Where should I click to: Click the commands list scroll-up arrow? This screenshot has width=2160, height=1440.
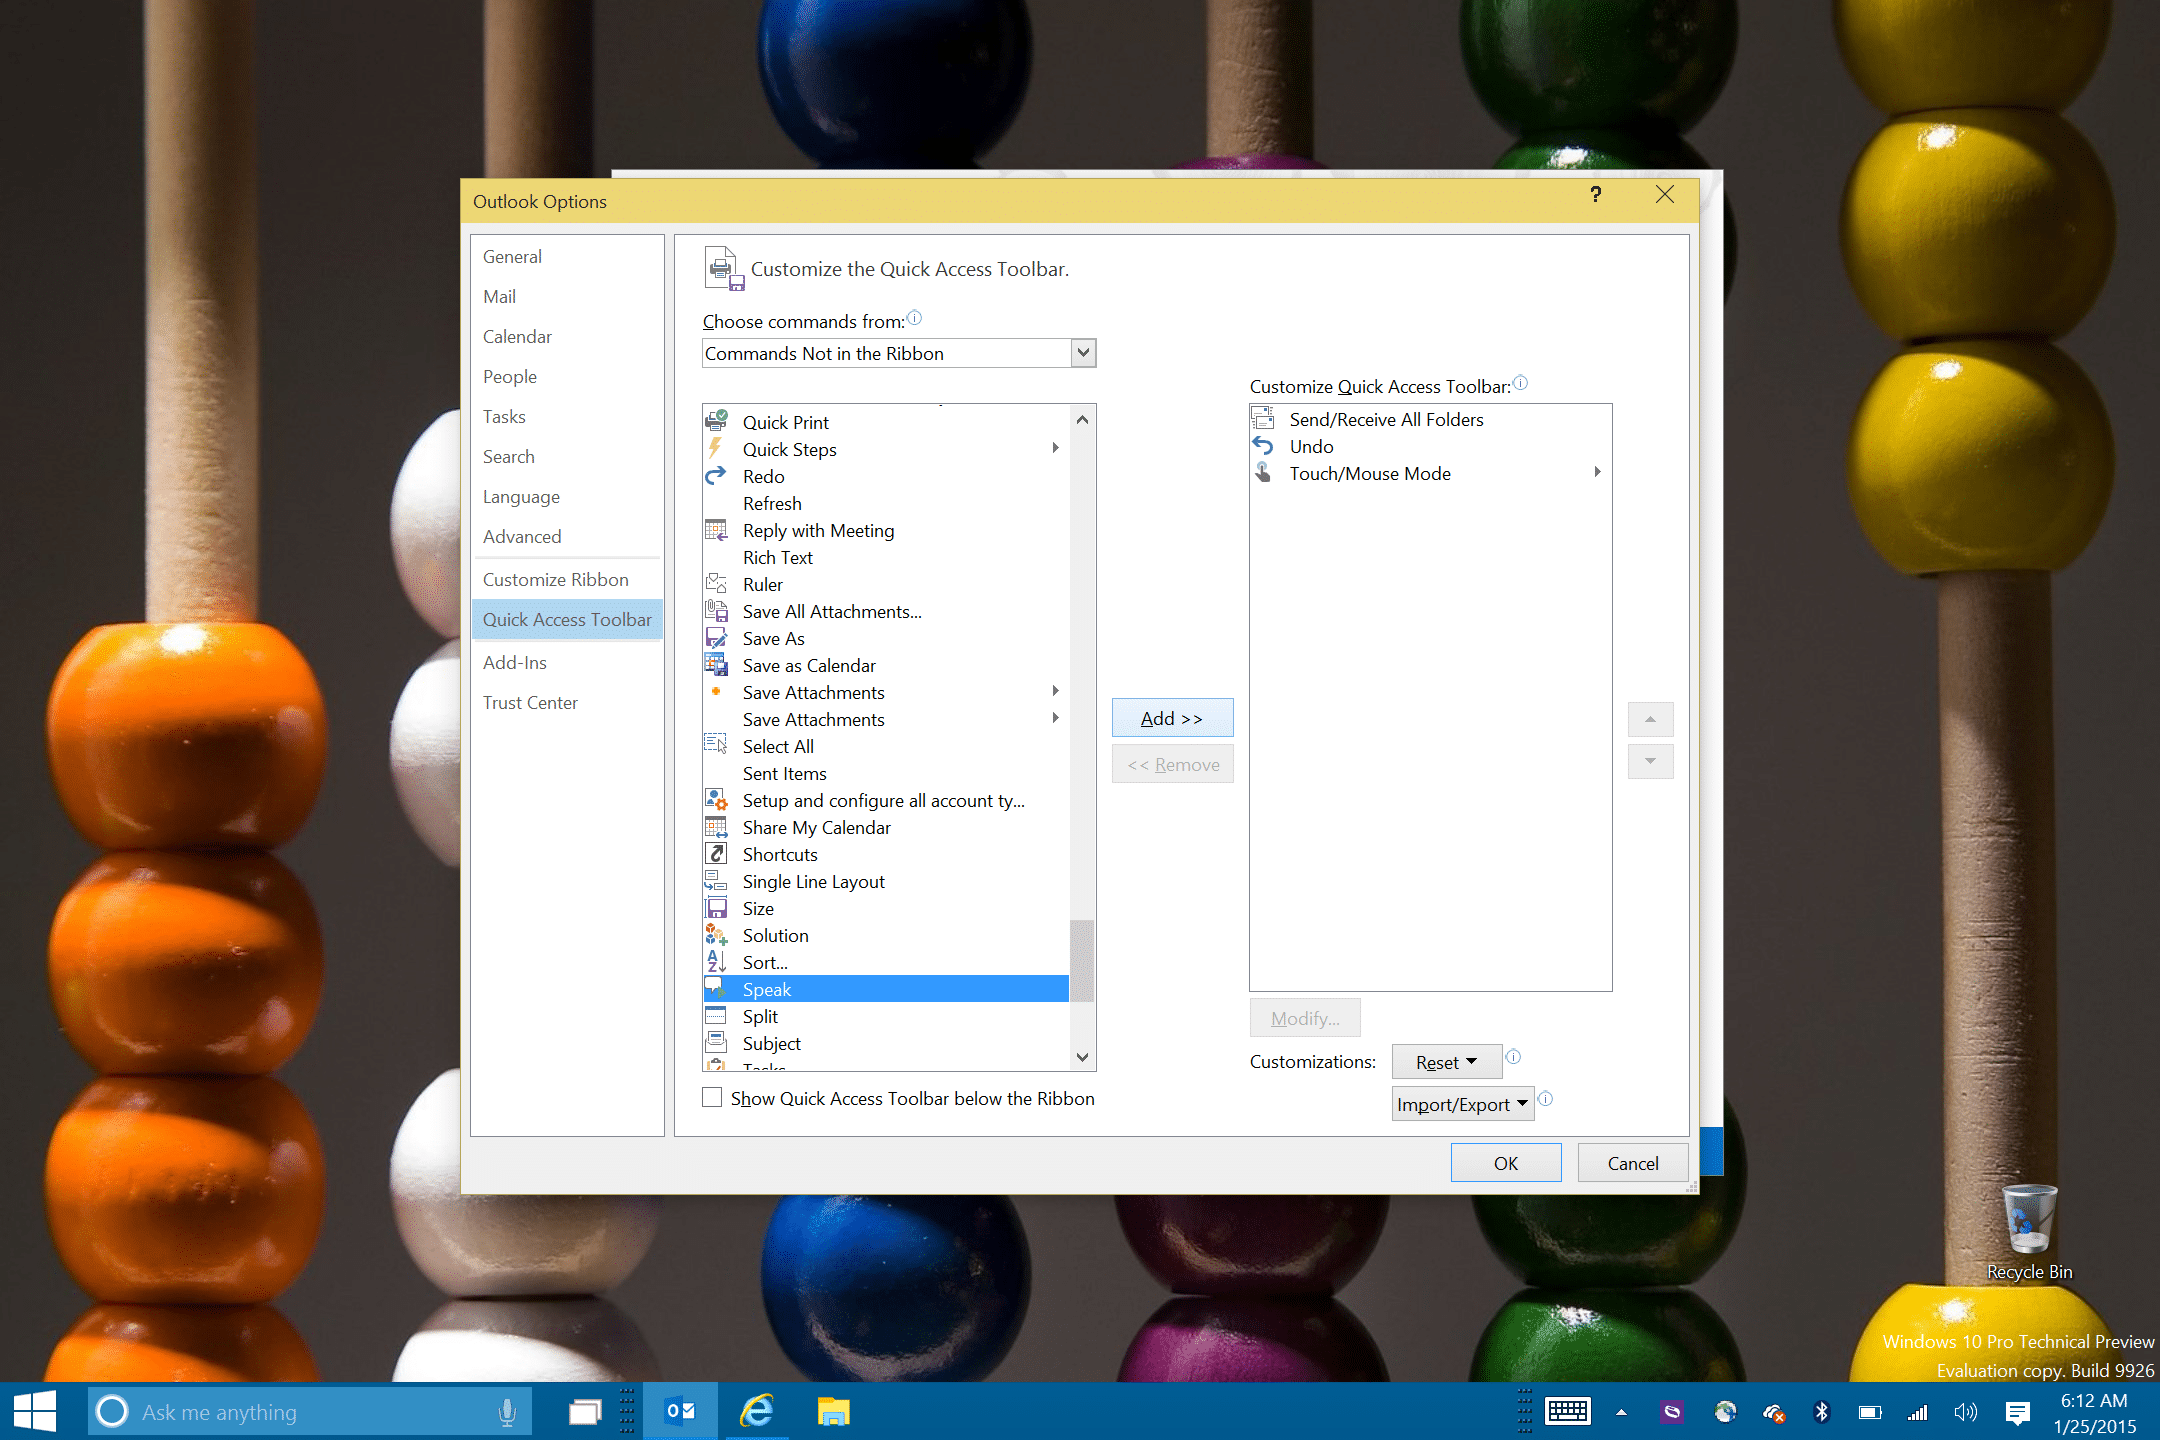[1082, 420]
